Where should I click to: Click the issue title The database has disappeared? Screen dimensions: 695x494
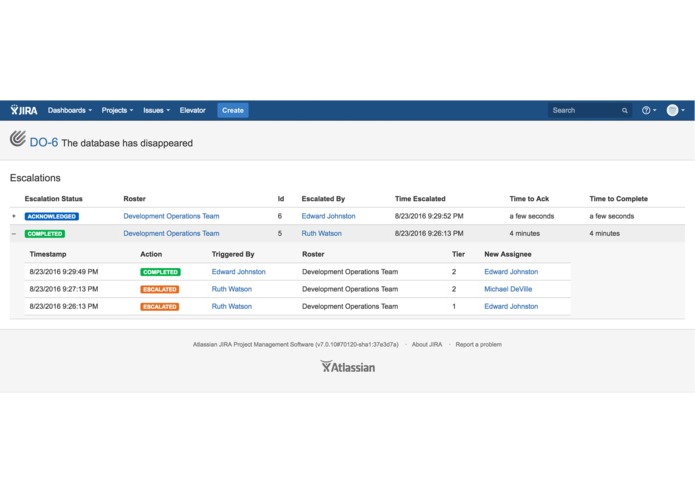point(127,143)
